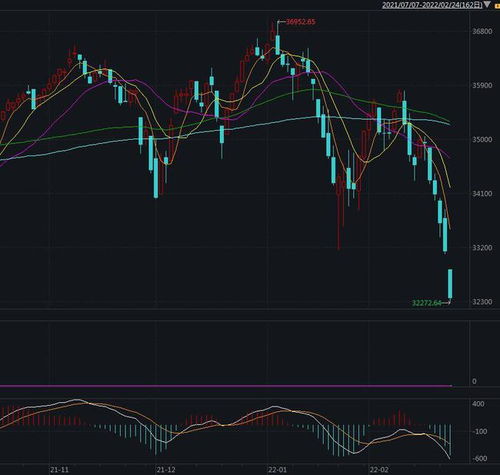Image resolution: width=500 pixels, height=475 pixels.
Task: Click the 22-02 date axis label
Action: [379, 470]
